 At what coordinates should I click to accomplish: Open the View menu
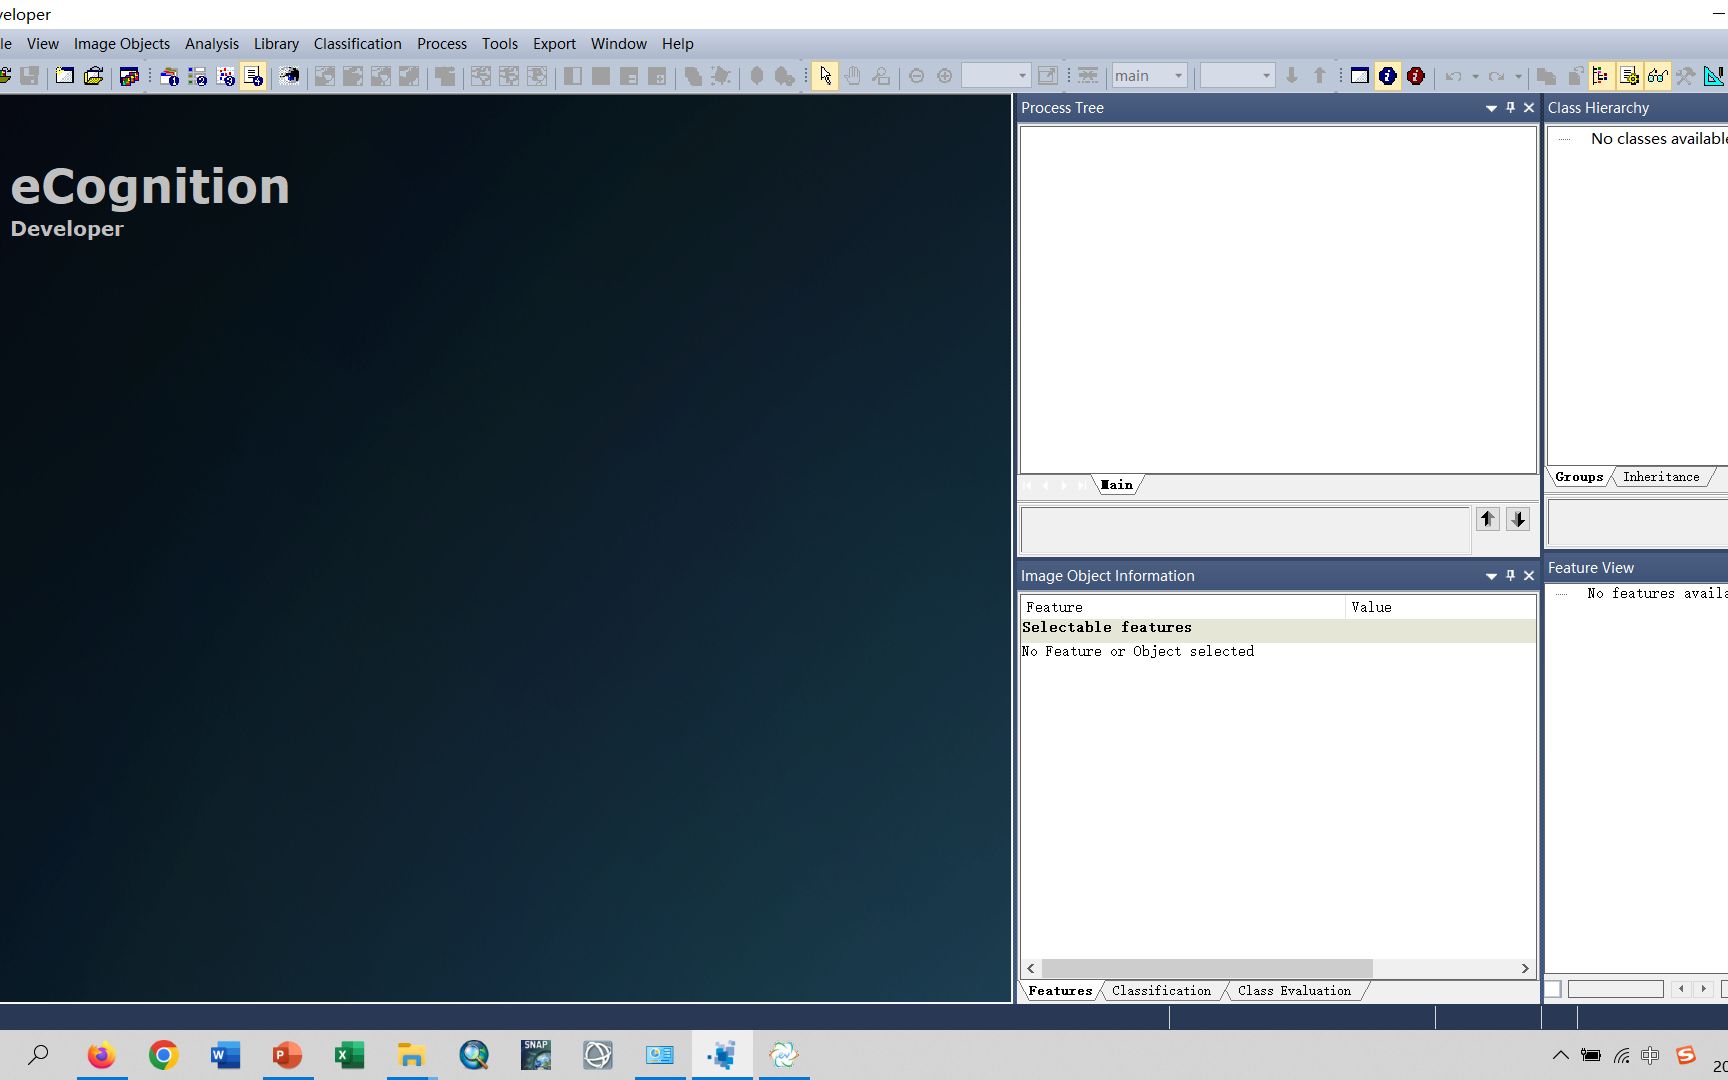point(43,44)
